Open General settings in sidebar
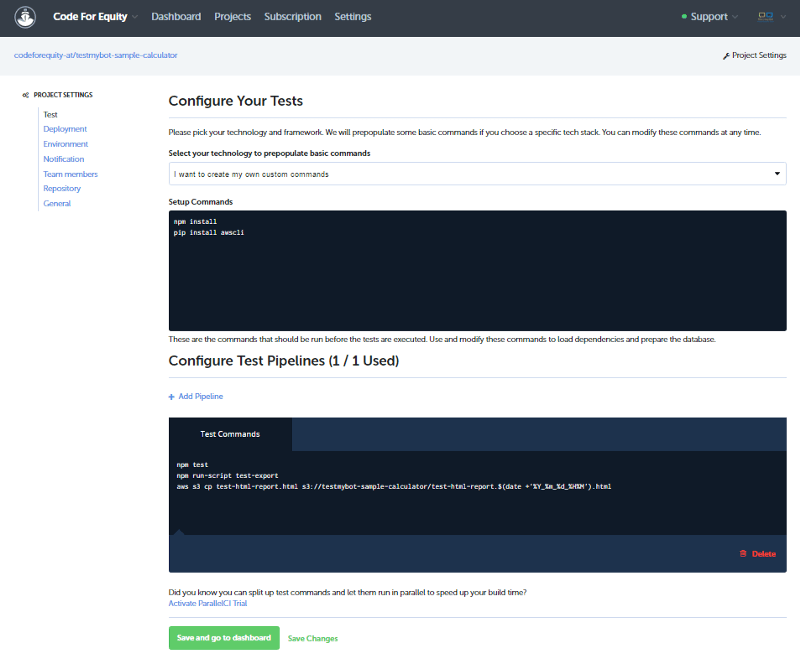Screen dimensions: 800x658 click(x=57, y=203)
